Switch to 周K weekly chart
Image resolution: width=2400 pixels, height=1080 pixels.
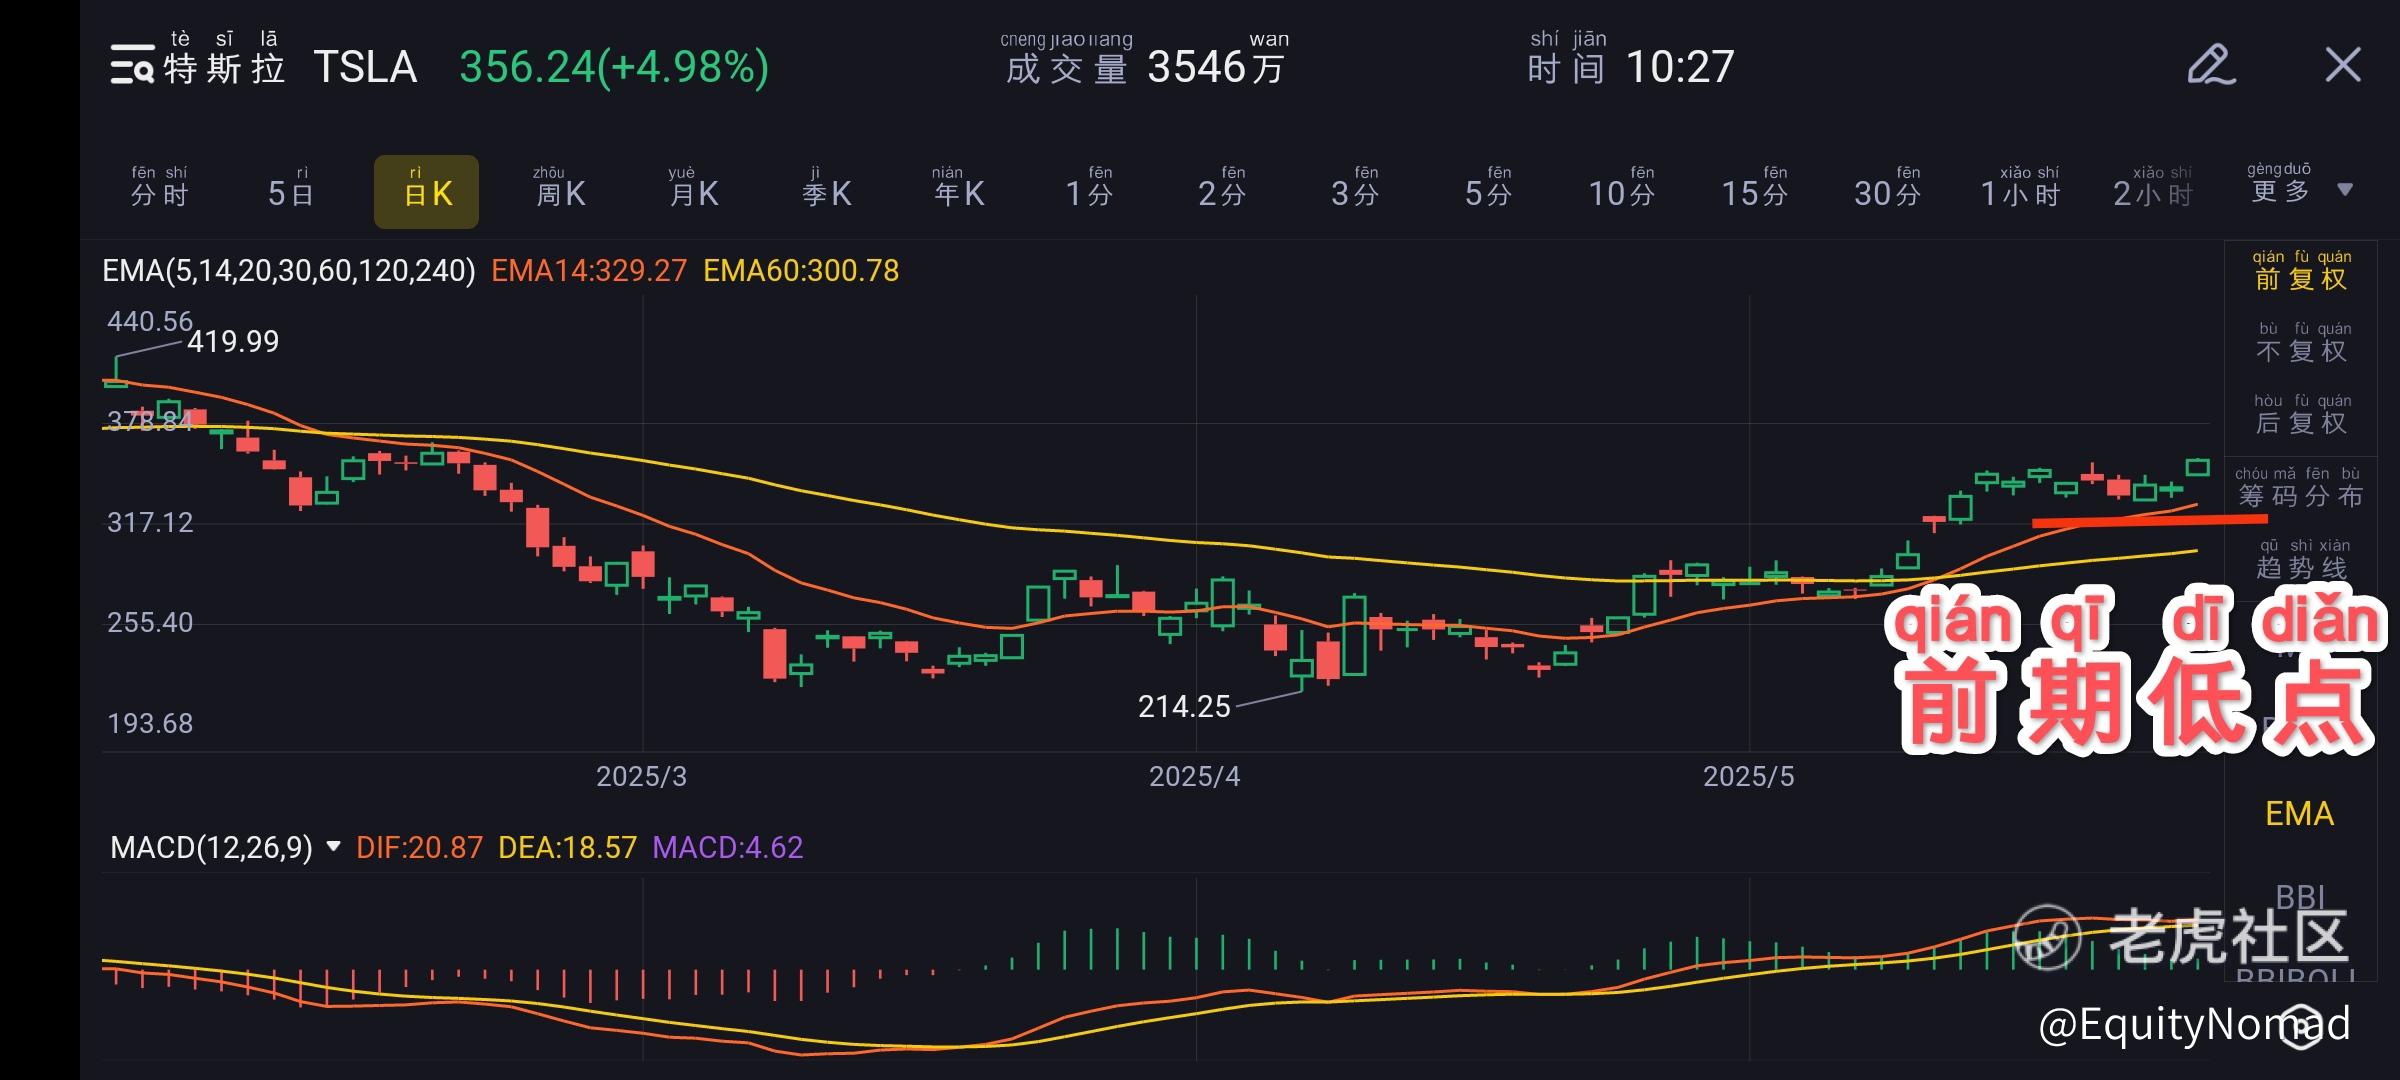coord(560,188)
